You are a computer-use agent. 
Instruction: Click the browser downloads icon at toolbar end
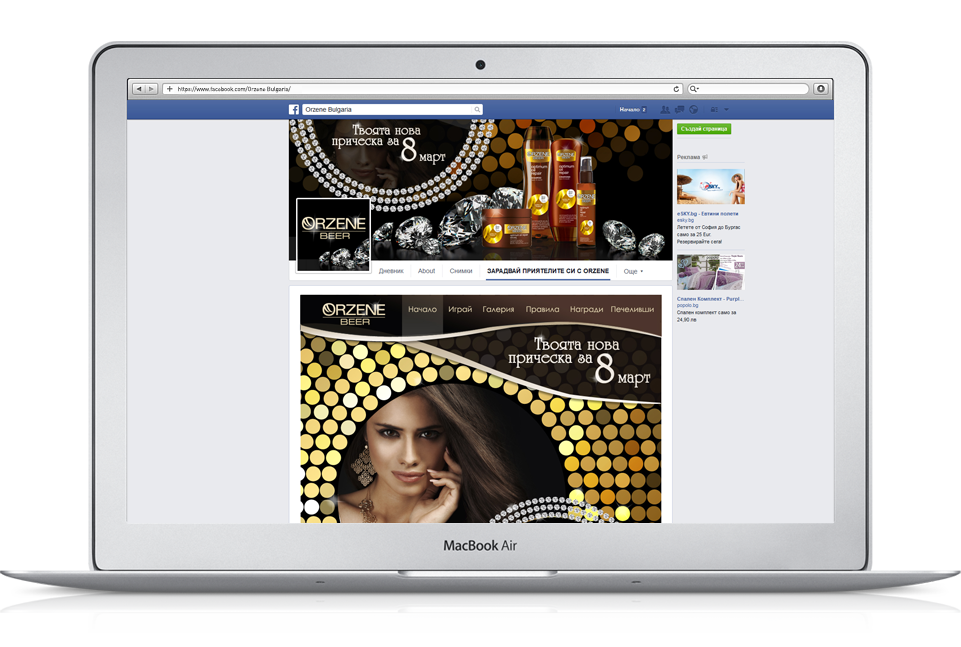(x=821, y=89)
